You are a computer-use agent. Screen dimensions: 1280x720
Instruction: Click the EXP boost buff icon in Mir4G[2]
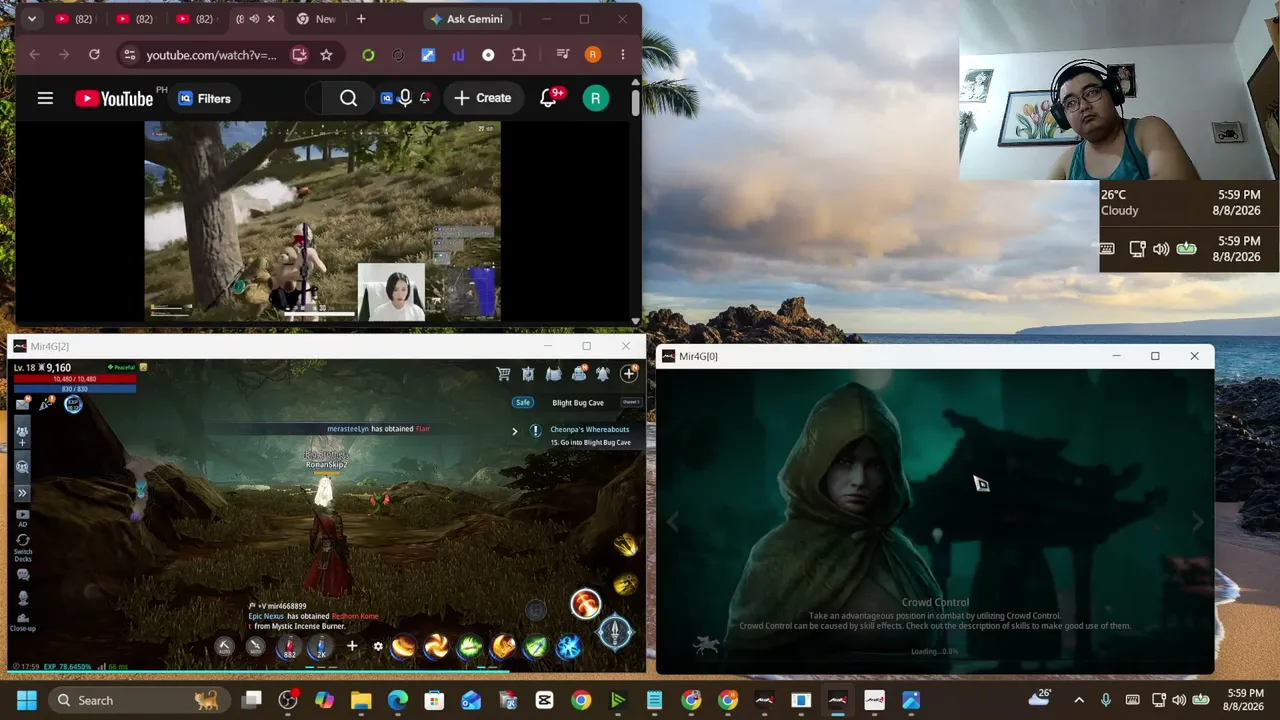[x=72, y=404]
